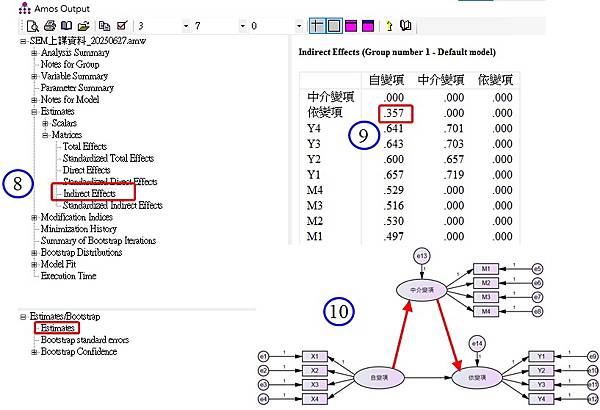Click the X1 indicator box in diagram
Screen dimensions: 600x410
(x=315, y=356)
